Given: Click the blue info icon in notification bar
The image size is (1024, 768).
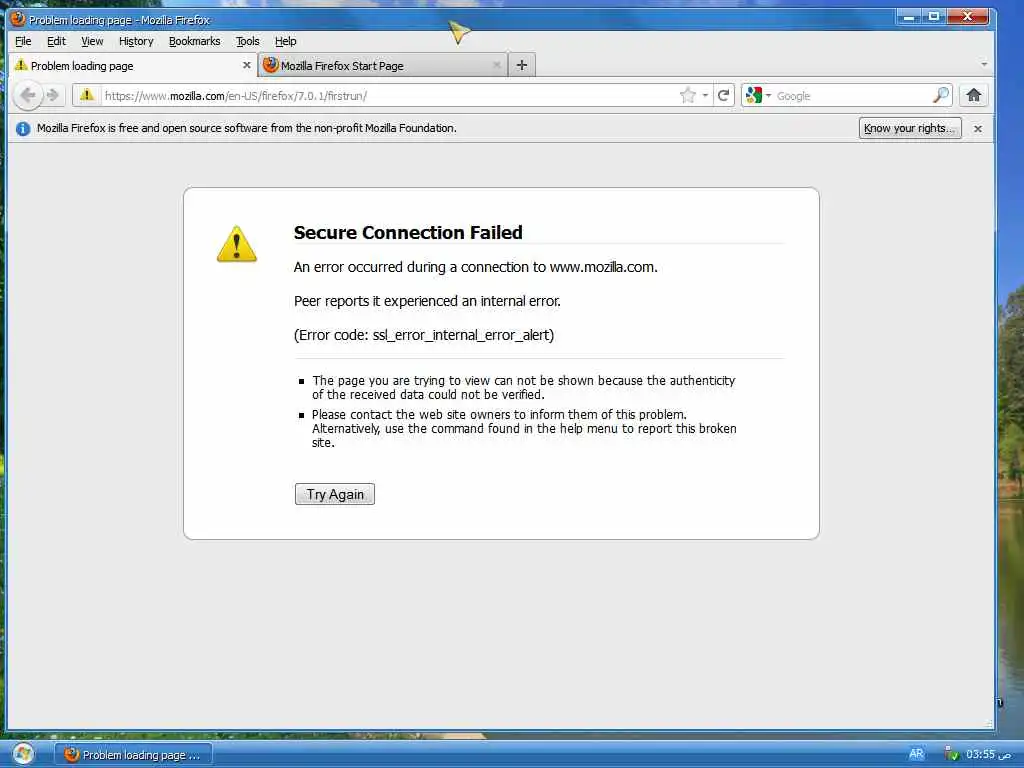Looking at the screenshot, I should 23,129.
